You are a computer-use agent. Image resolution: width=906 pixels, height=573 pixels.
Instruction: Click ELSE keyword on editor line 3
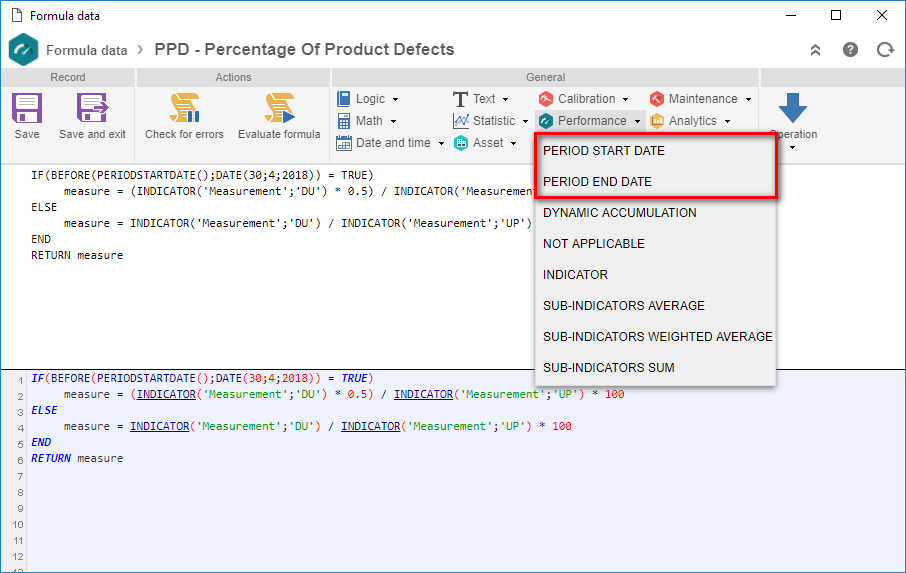(x=44, y=410)
